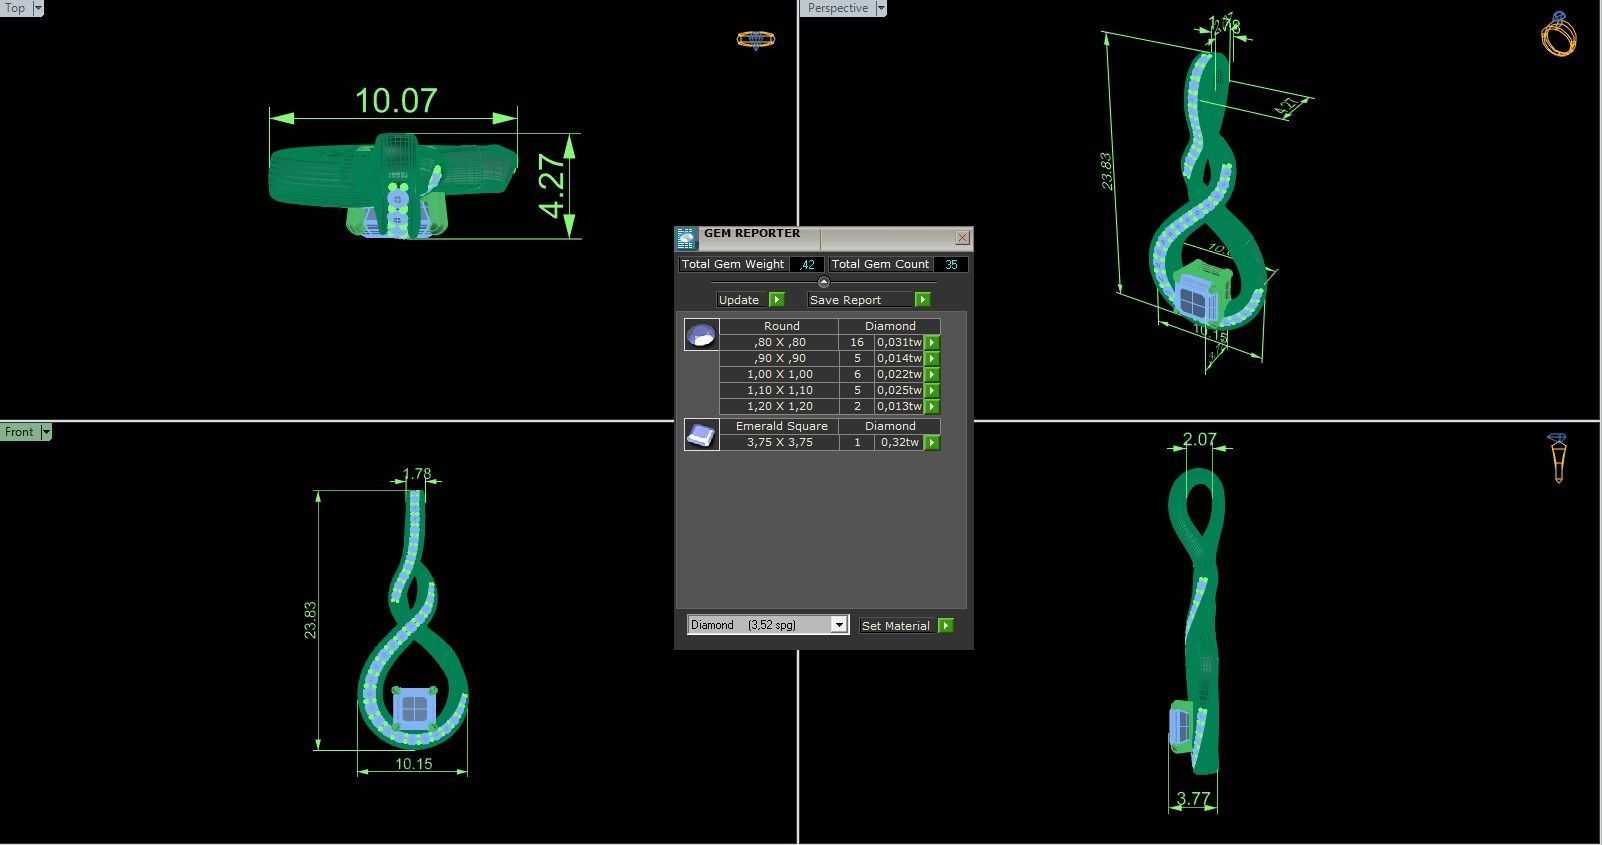
Task: Open the Front viewport dropdown arrow
Action: (46, 432)
